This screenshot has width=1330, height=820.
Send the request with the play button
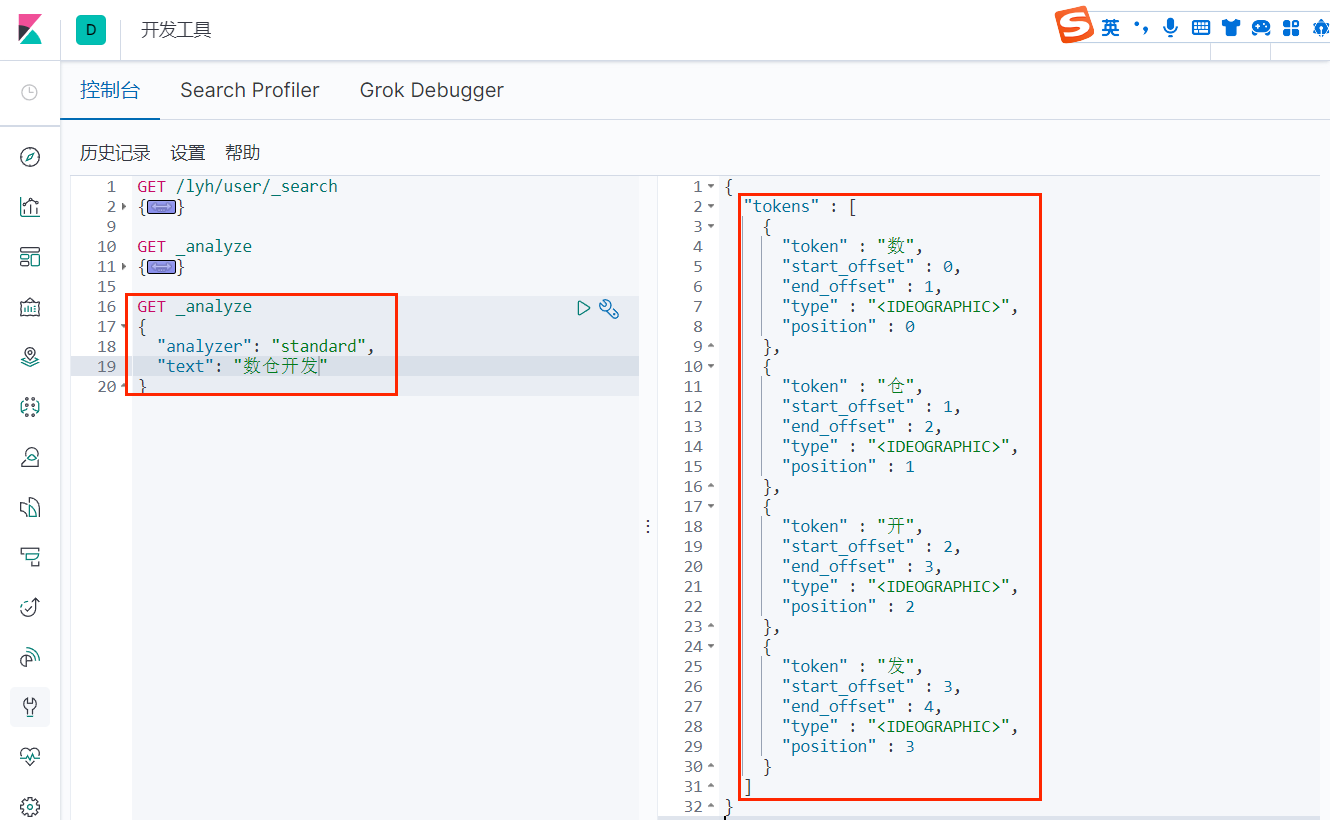click(584, 308)
